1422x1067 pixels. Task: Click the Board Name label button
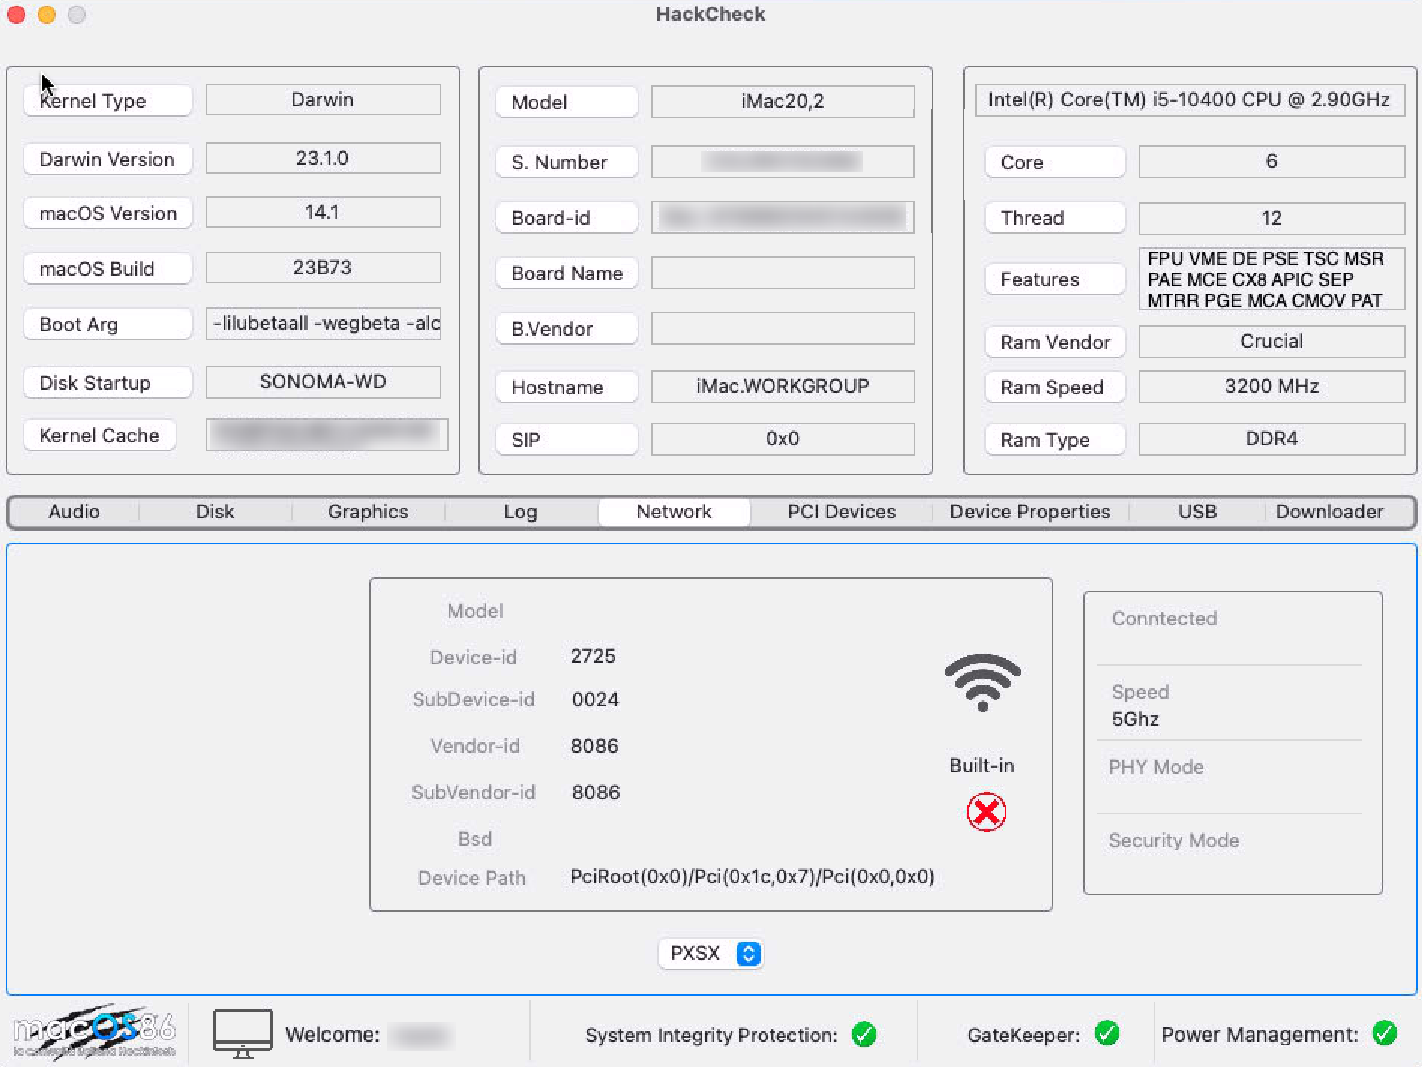point(567,273)
